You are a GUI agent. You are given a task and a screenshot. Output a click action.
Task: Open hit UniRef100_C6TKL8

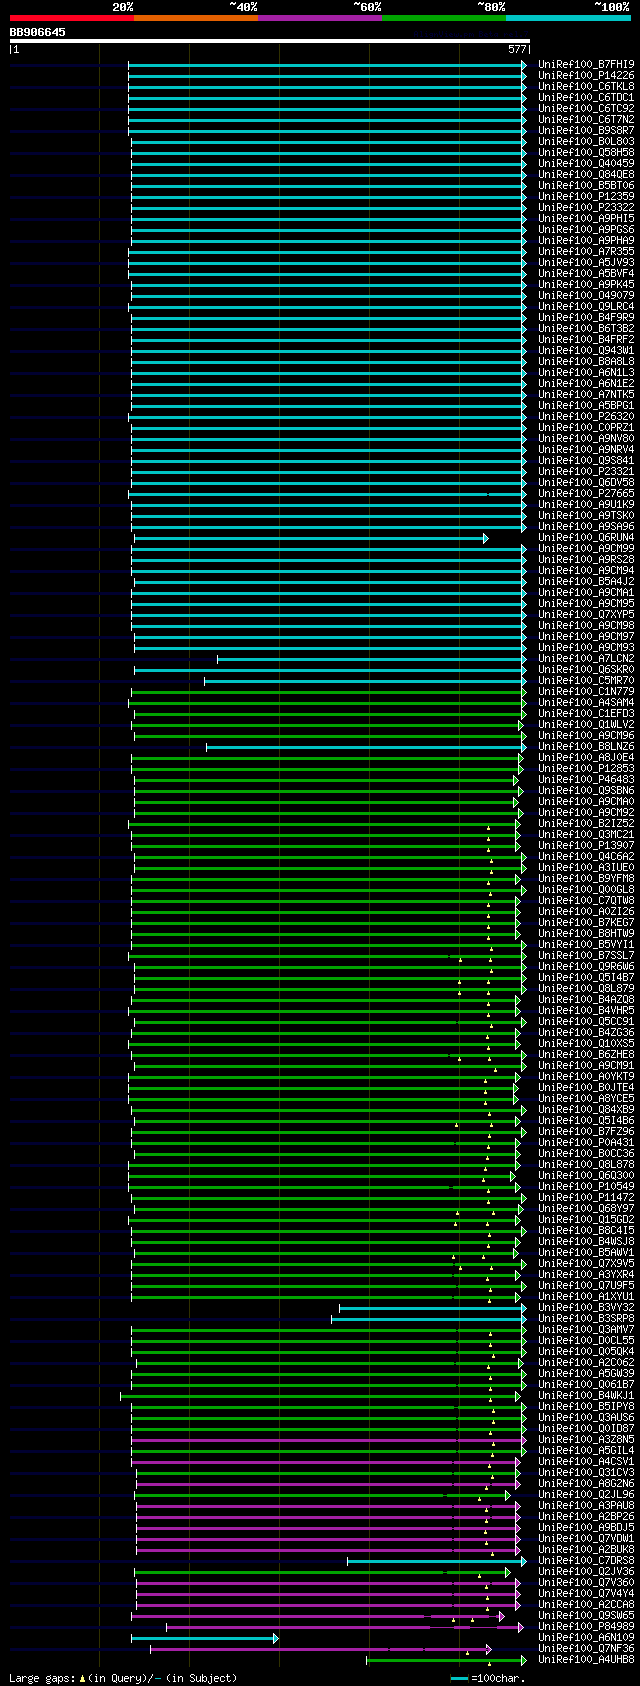pos(586,86)
